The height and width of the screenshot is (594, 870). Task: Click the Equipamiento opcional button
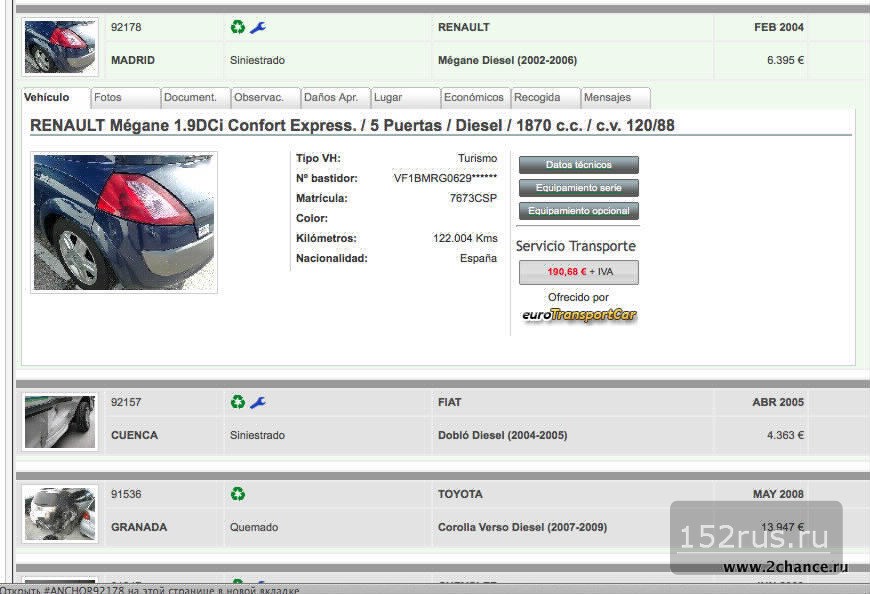point(579,211)
